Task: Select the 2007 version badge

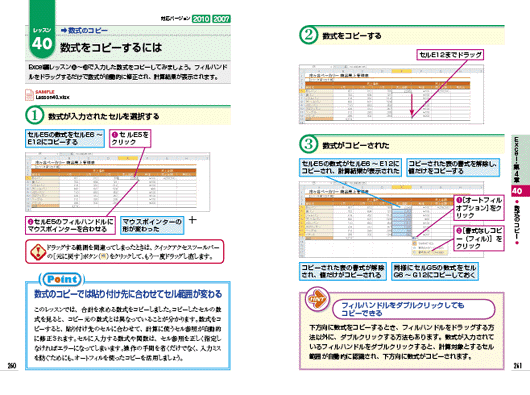Action: tap(221, 19)
